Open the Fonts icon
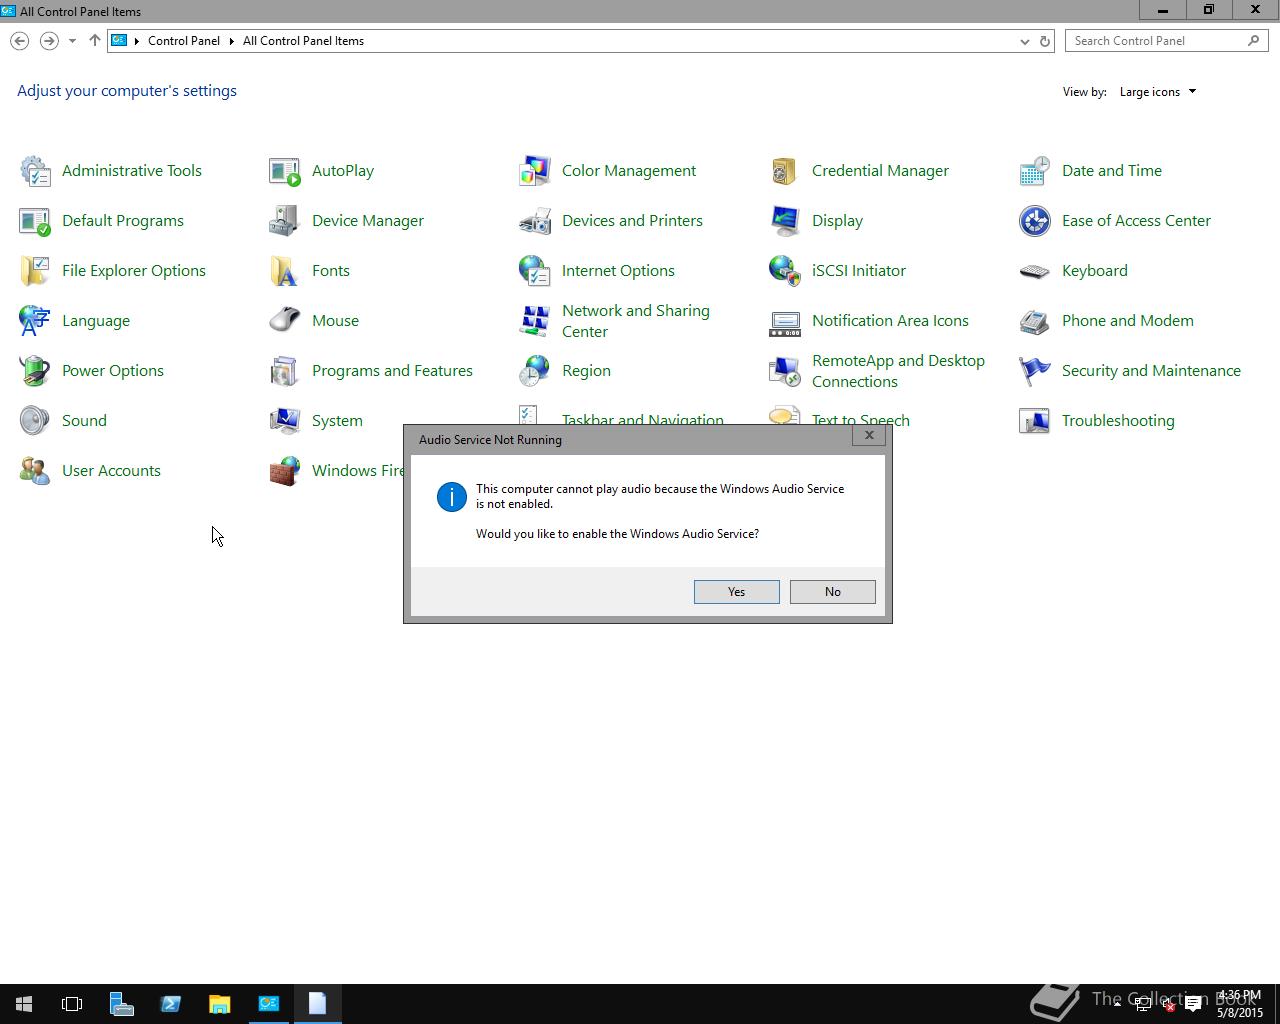 point(285,271)
